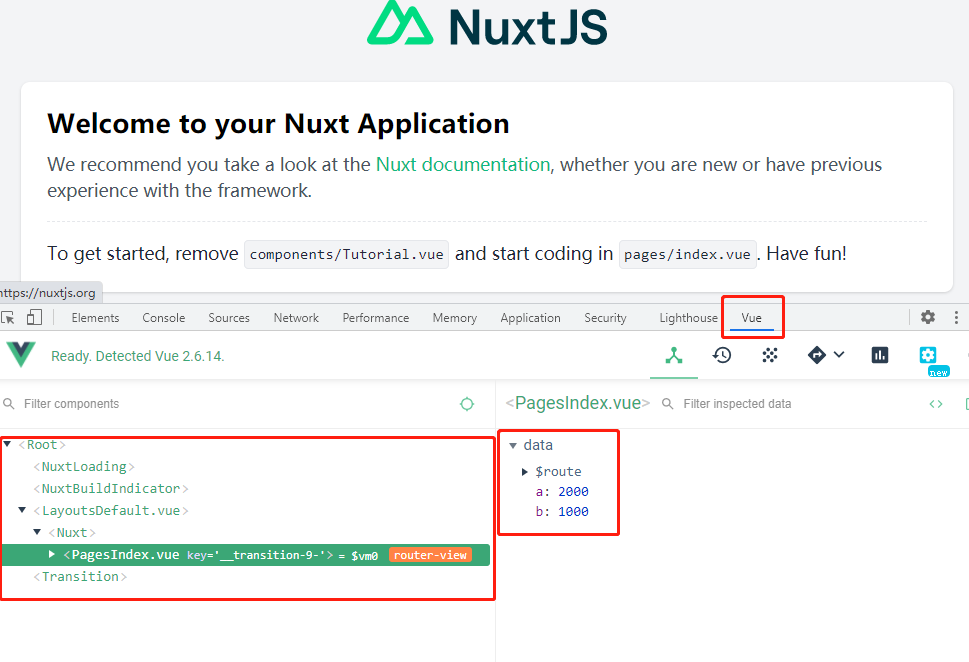Expand the $route data entry
Viewport: 969px width, 662px height.
[523, 471]
